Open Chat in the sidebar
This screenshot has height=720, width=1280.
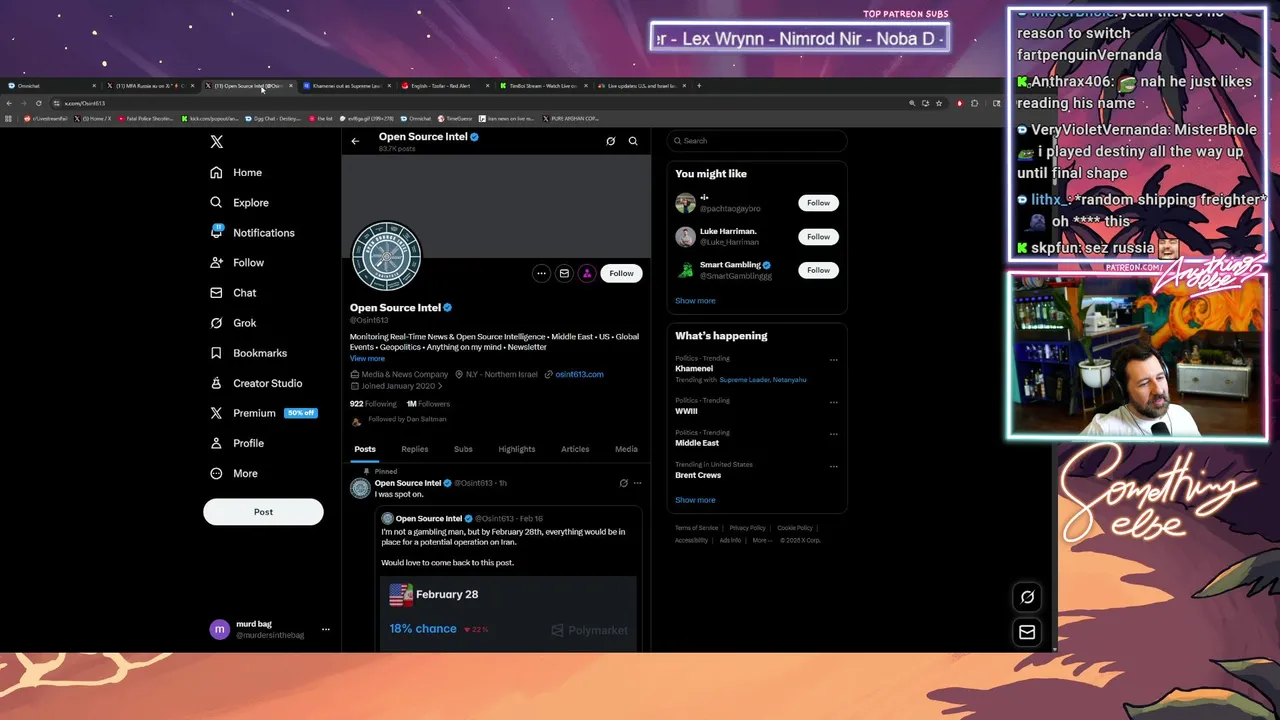(x=233, y=292)
